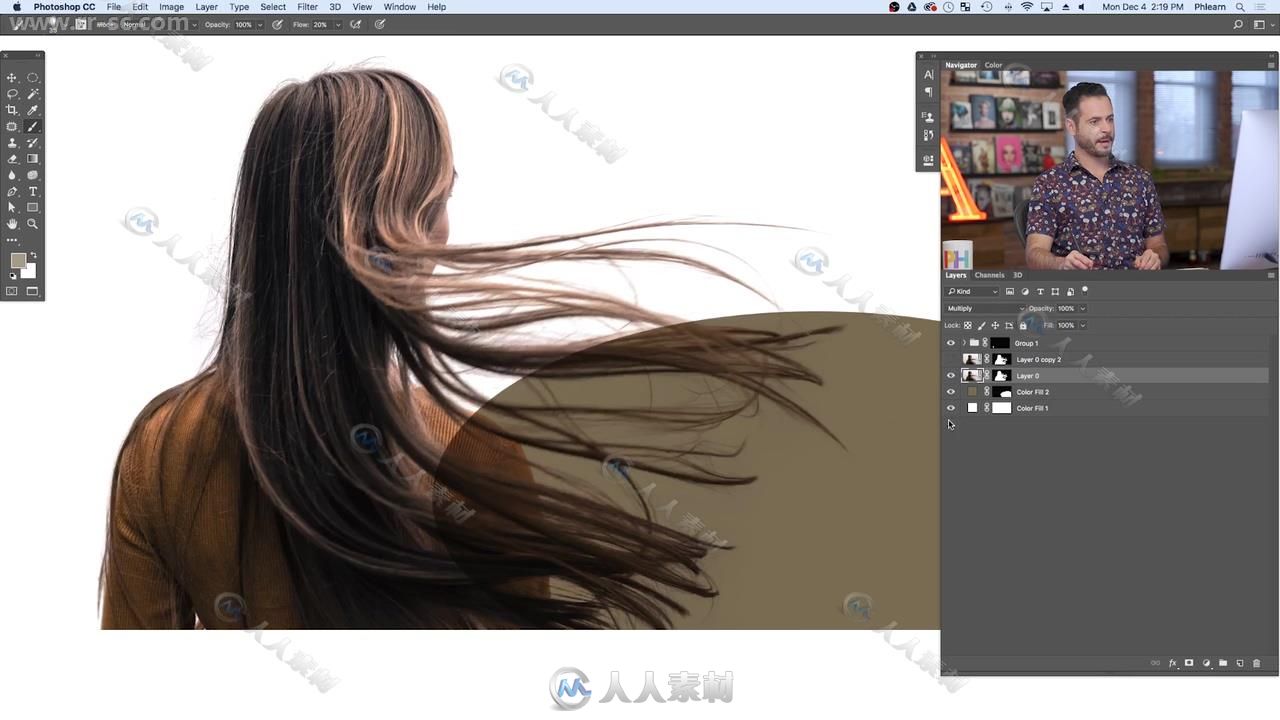Click the create new group folder icon

pyautogui.click(x=1223, y=663)
